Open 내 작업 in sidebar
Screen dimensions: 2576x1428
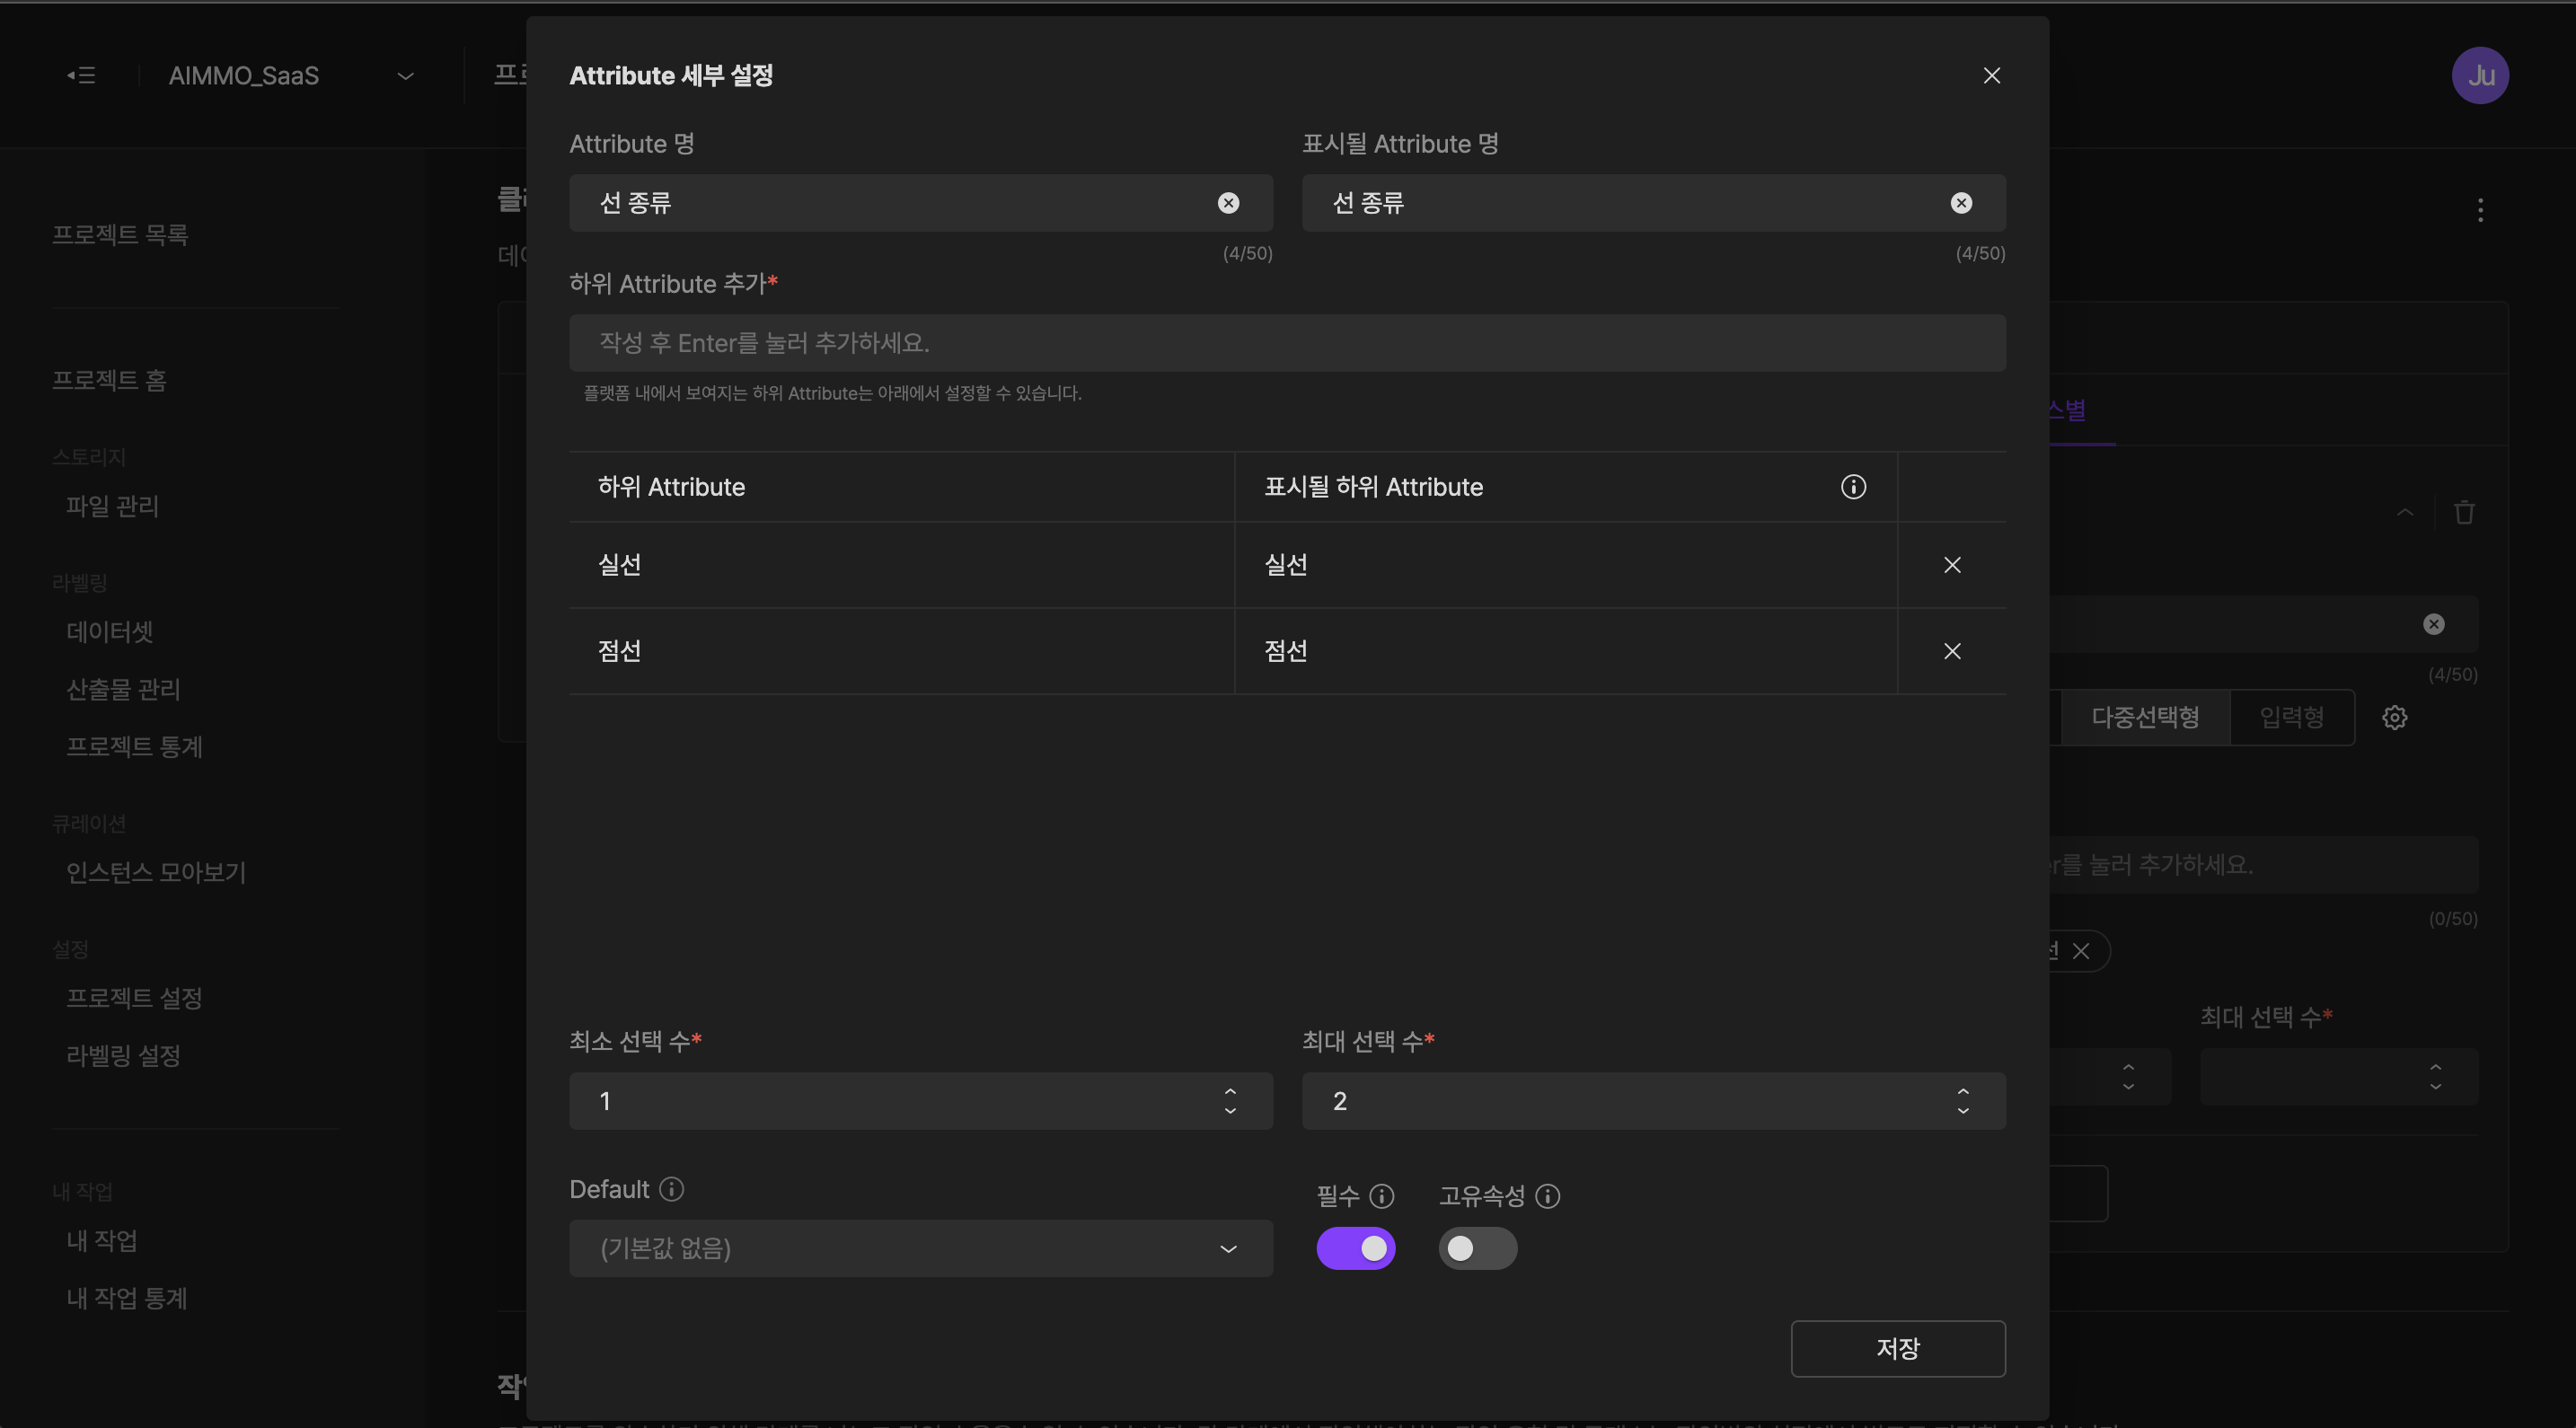[x=101, y=1241]
